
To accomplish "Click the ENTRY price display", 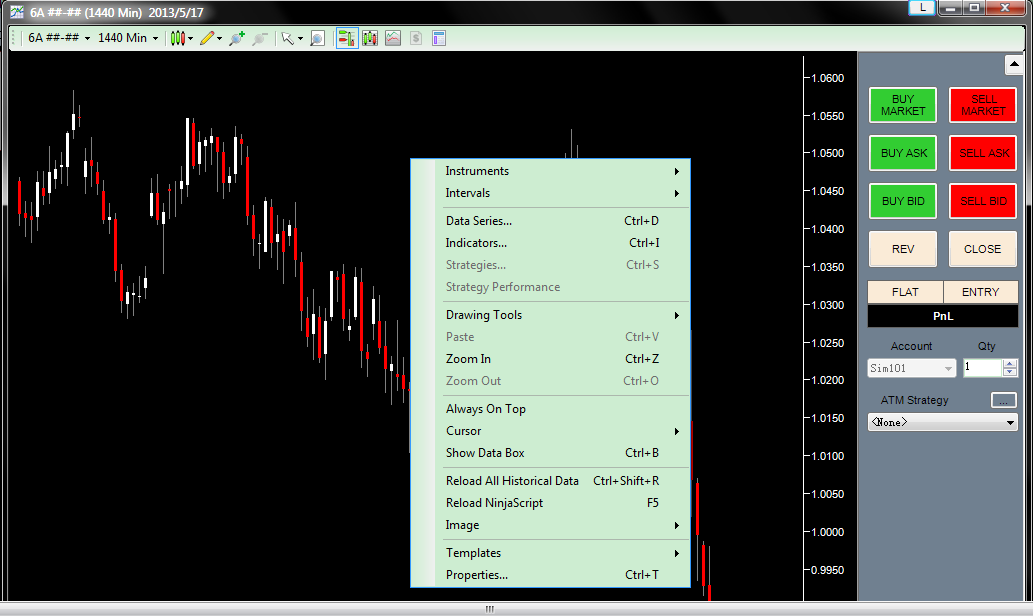I will click(x=980, y=292).
